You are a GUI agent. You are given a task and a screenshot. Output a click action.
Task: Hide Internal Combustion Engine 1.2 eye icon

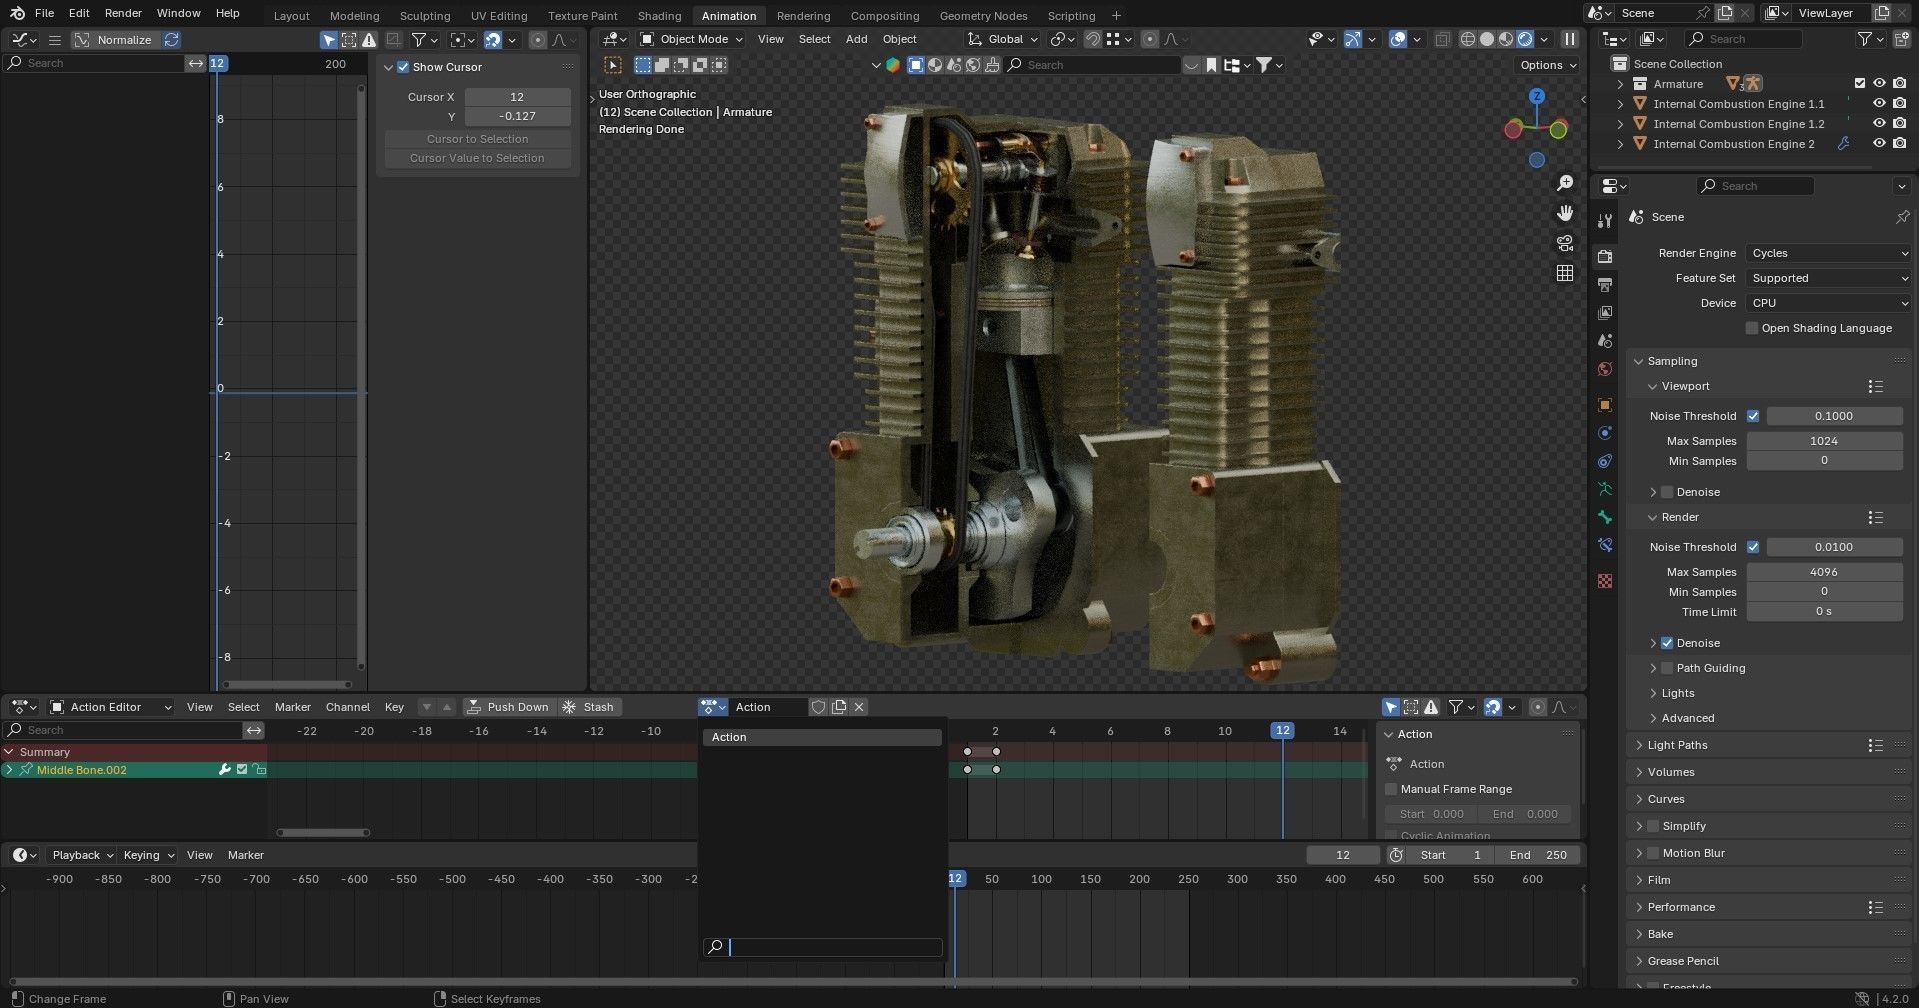(1879, 124)
